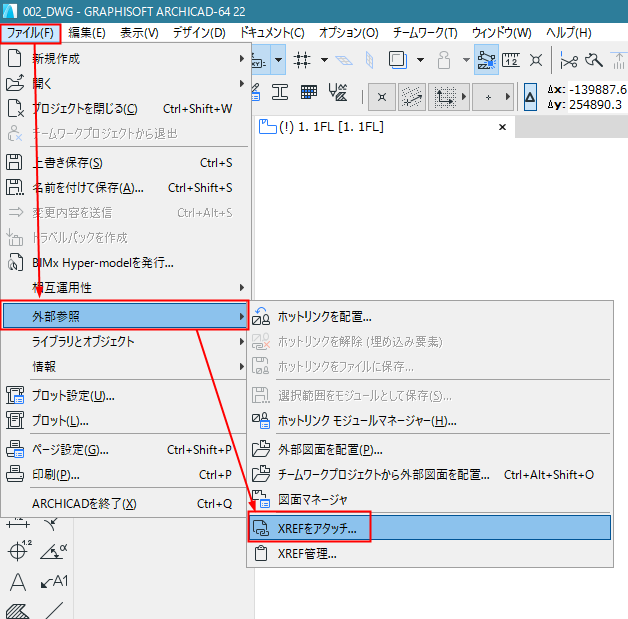Click the open folder icon beside 開く
This screenshot has width=628, height=619.
(x=15, y=83)
